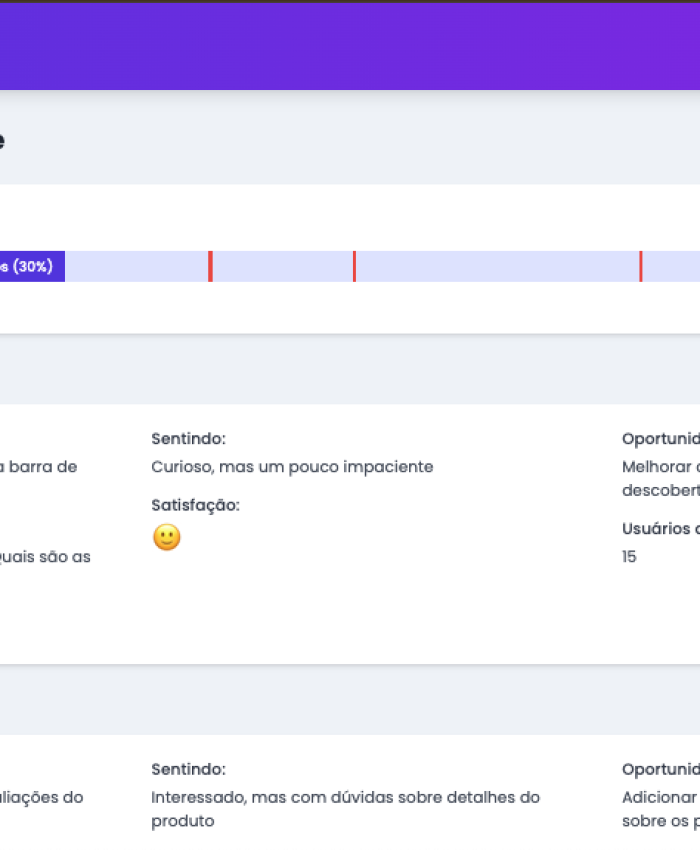This screenshot has height=850, width=700.
Task: Click the value '15' under Usuários
Action: tap(629, 557)
